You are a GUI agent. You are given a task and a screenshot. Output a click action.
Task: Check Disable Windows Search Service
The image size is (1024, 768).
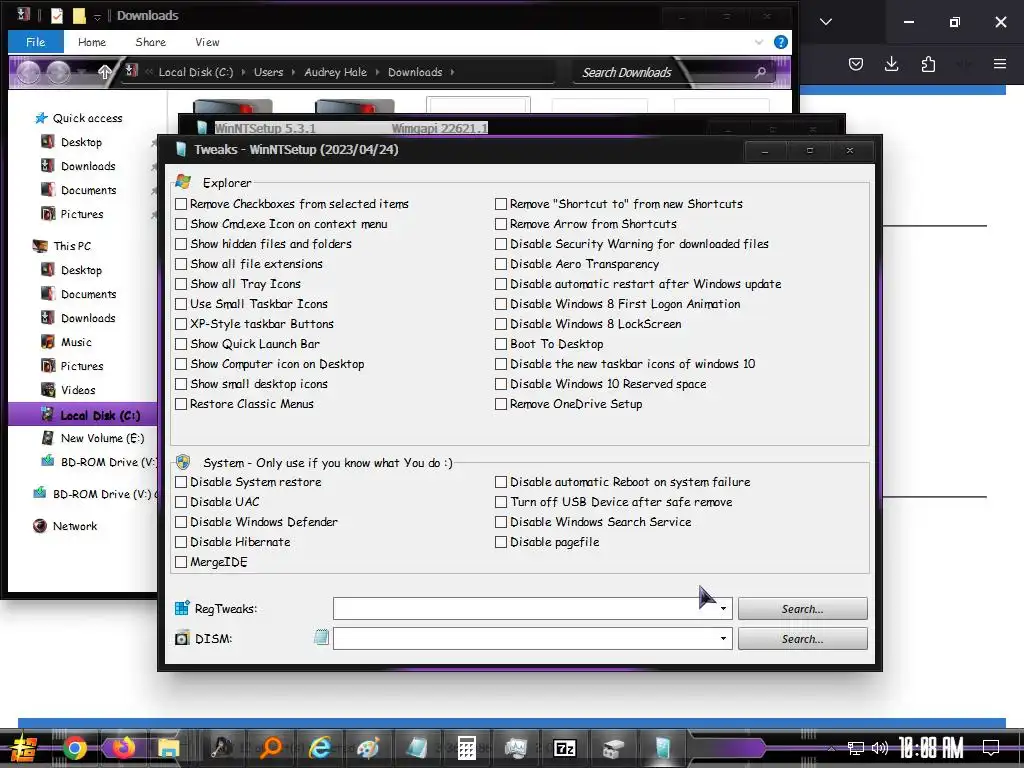pos(501,522)
